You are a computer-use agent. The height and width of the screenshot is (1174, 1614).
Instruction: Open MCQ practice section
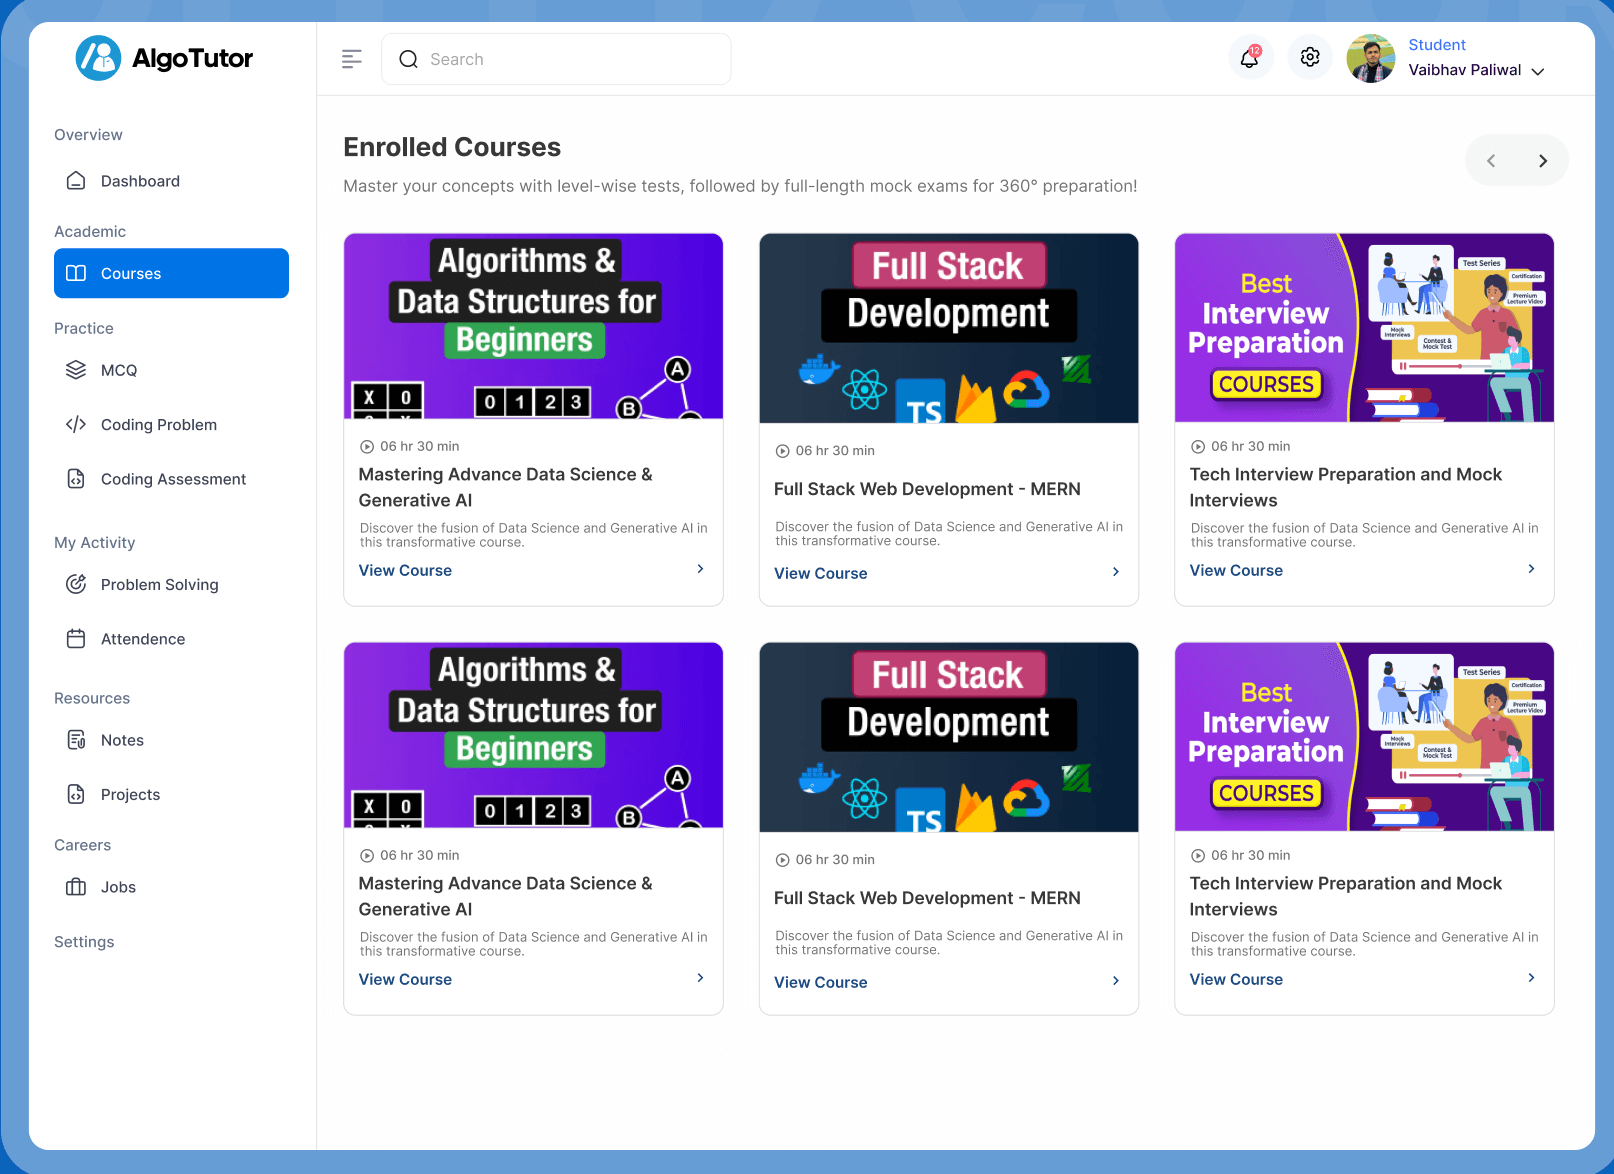[118, 370]
